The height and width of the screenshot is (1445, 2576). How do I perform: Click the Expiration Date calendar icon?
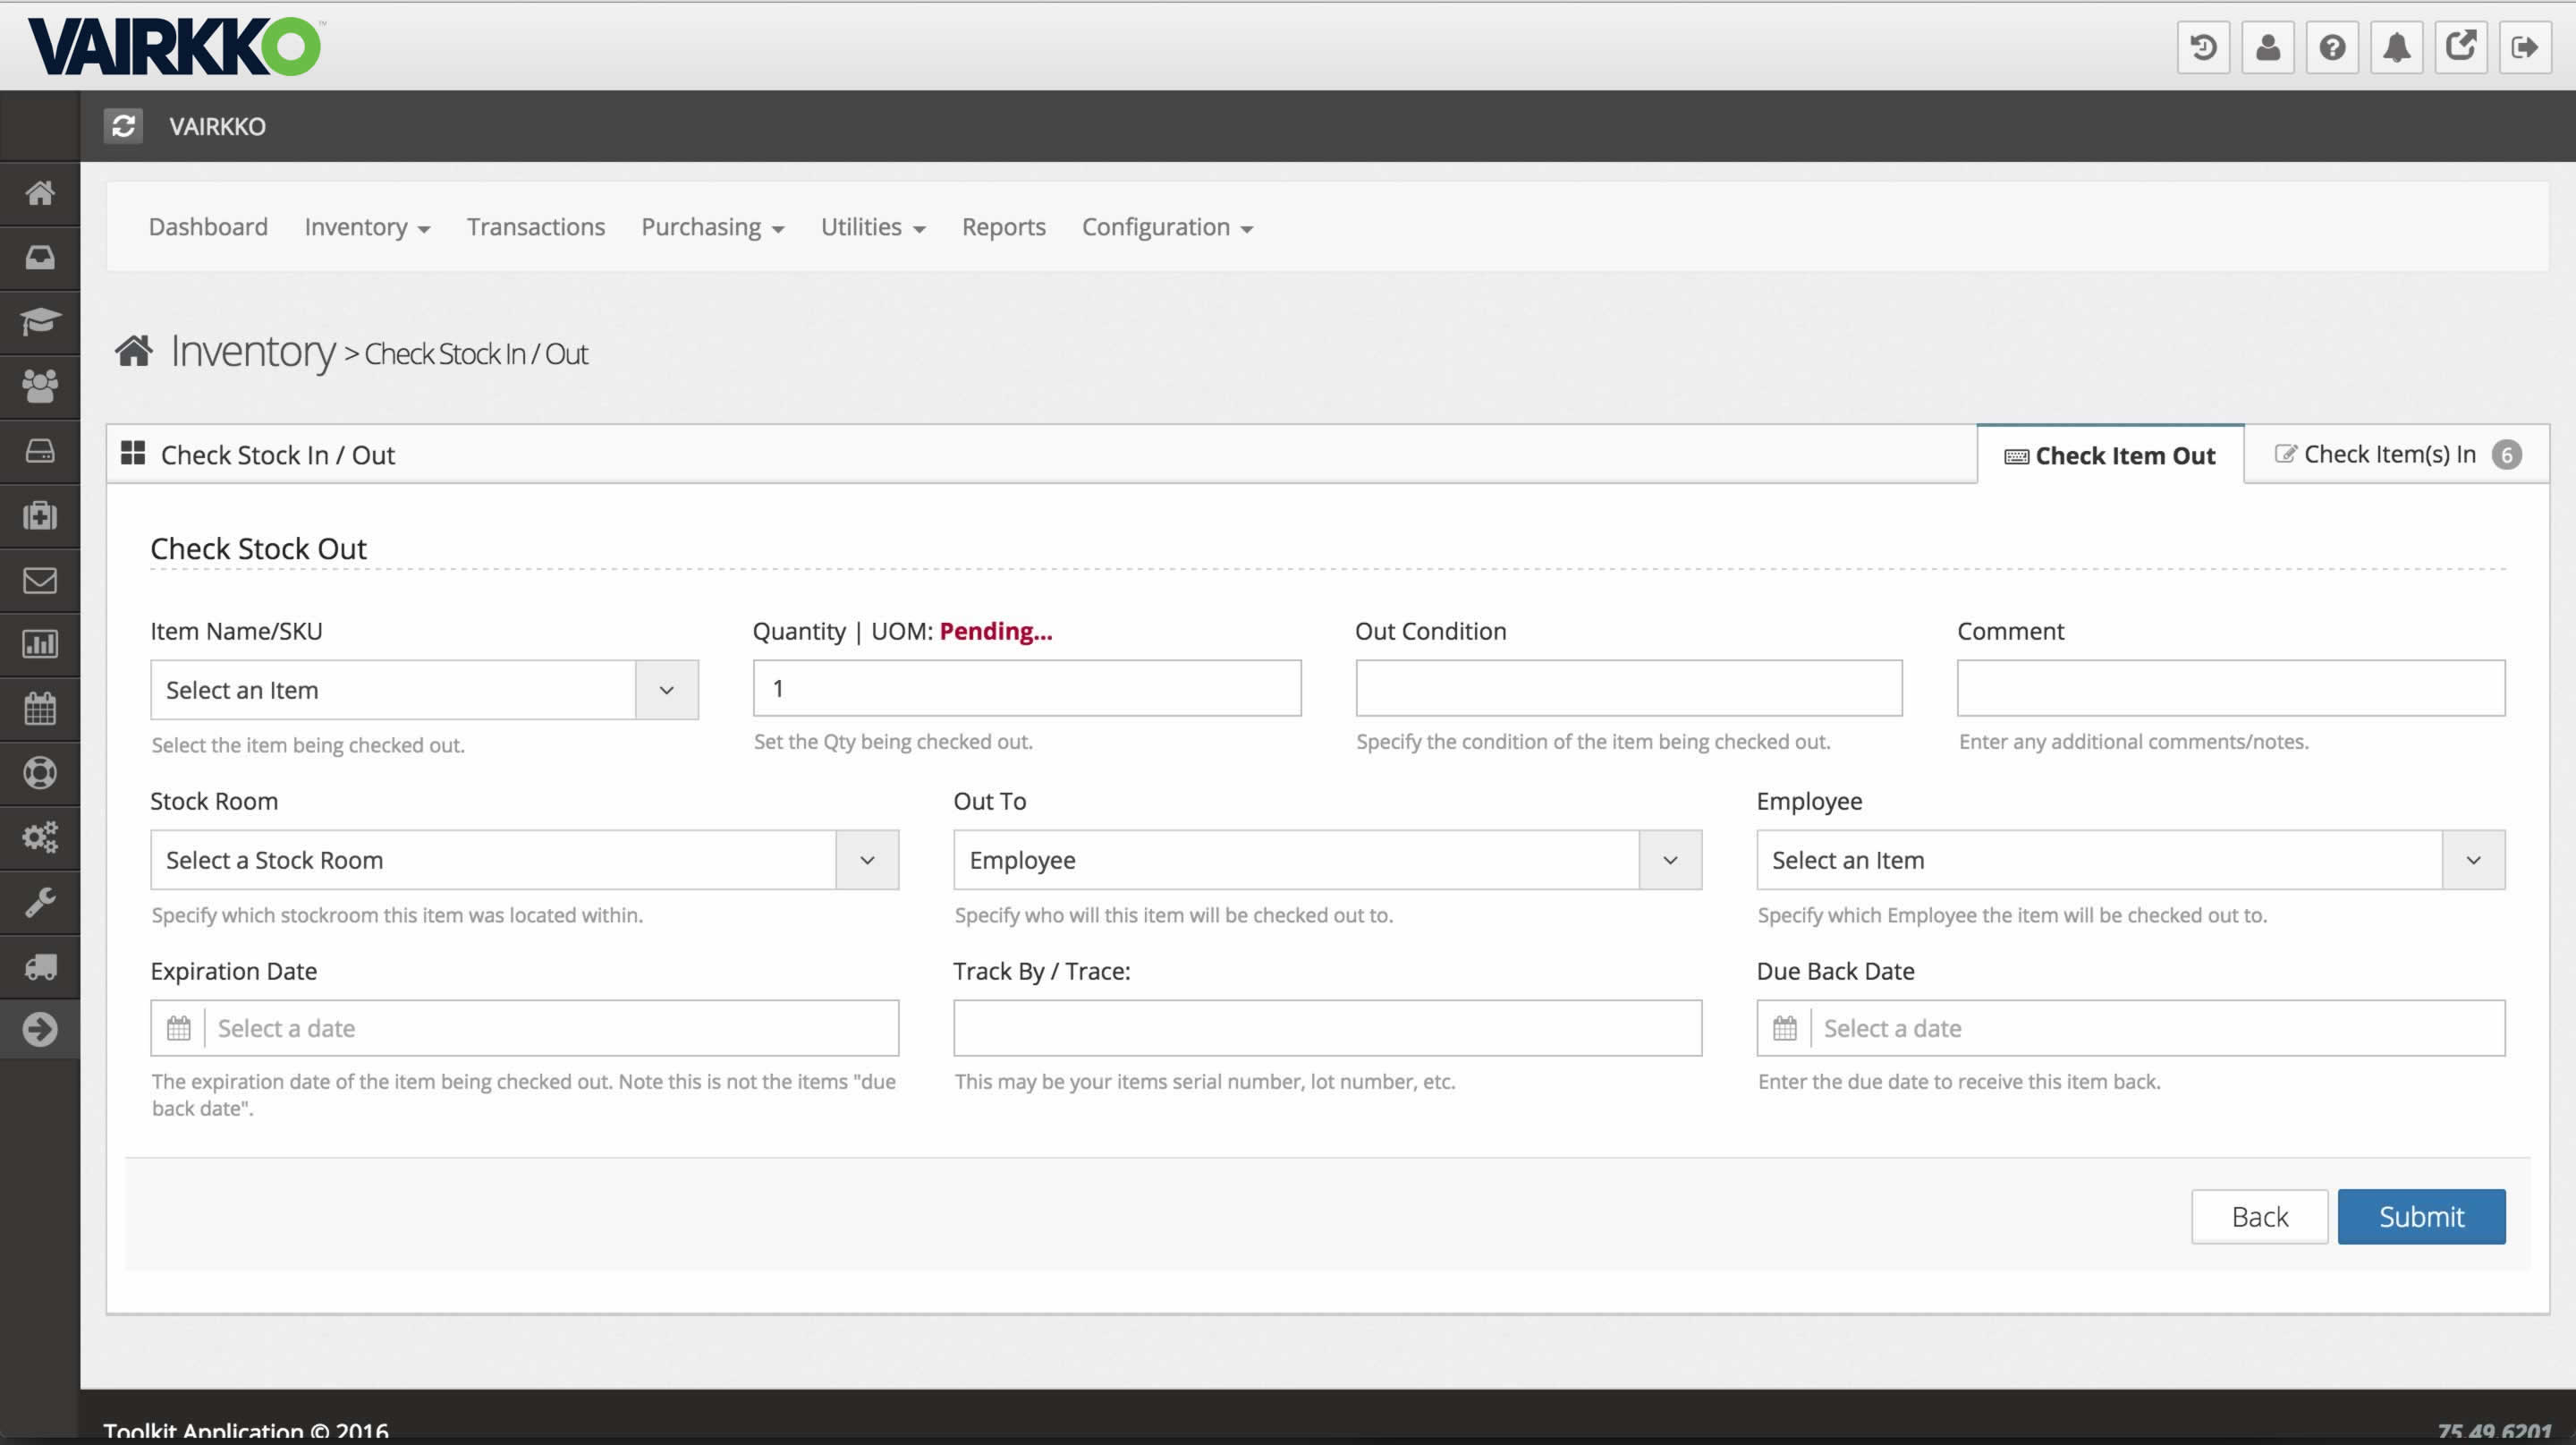pos(178,1028)
